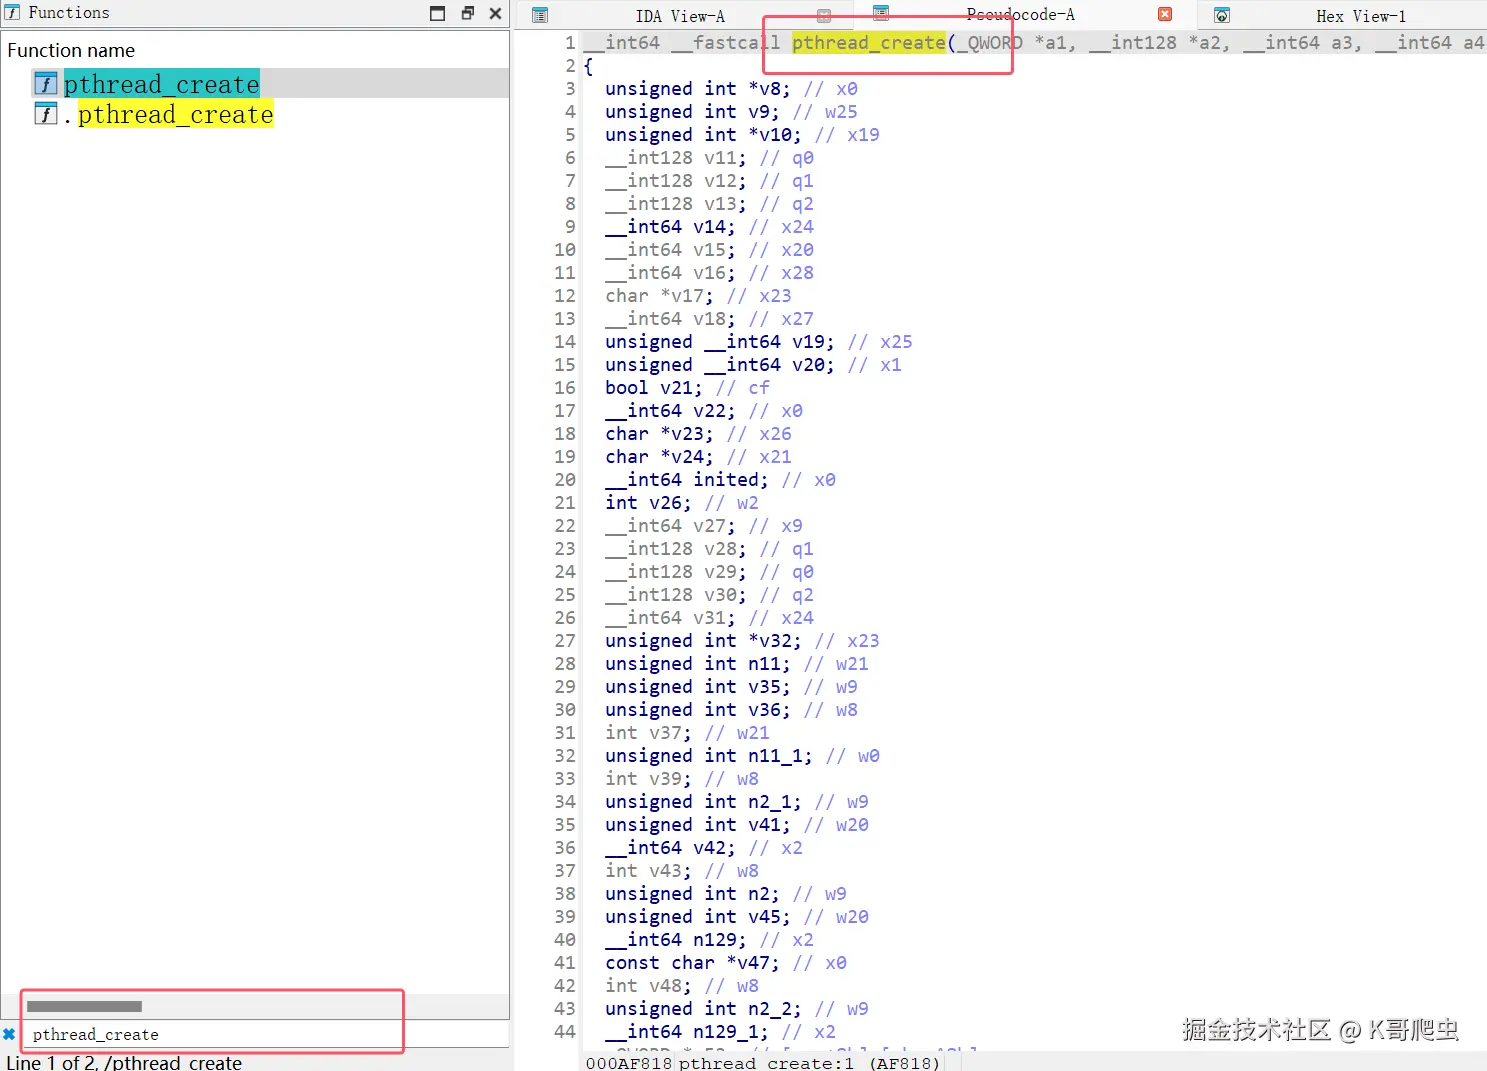Click the IDA View-A tab icon
The width and height of the screenshot is (1487, 1071).
(540, 15)
